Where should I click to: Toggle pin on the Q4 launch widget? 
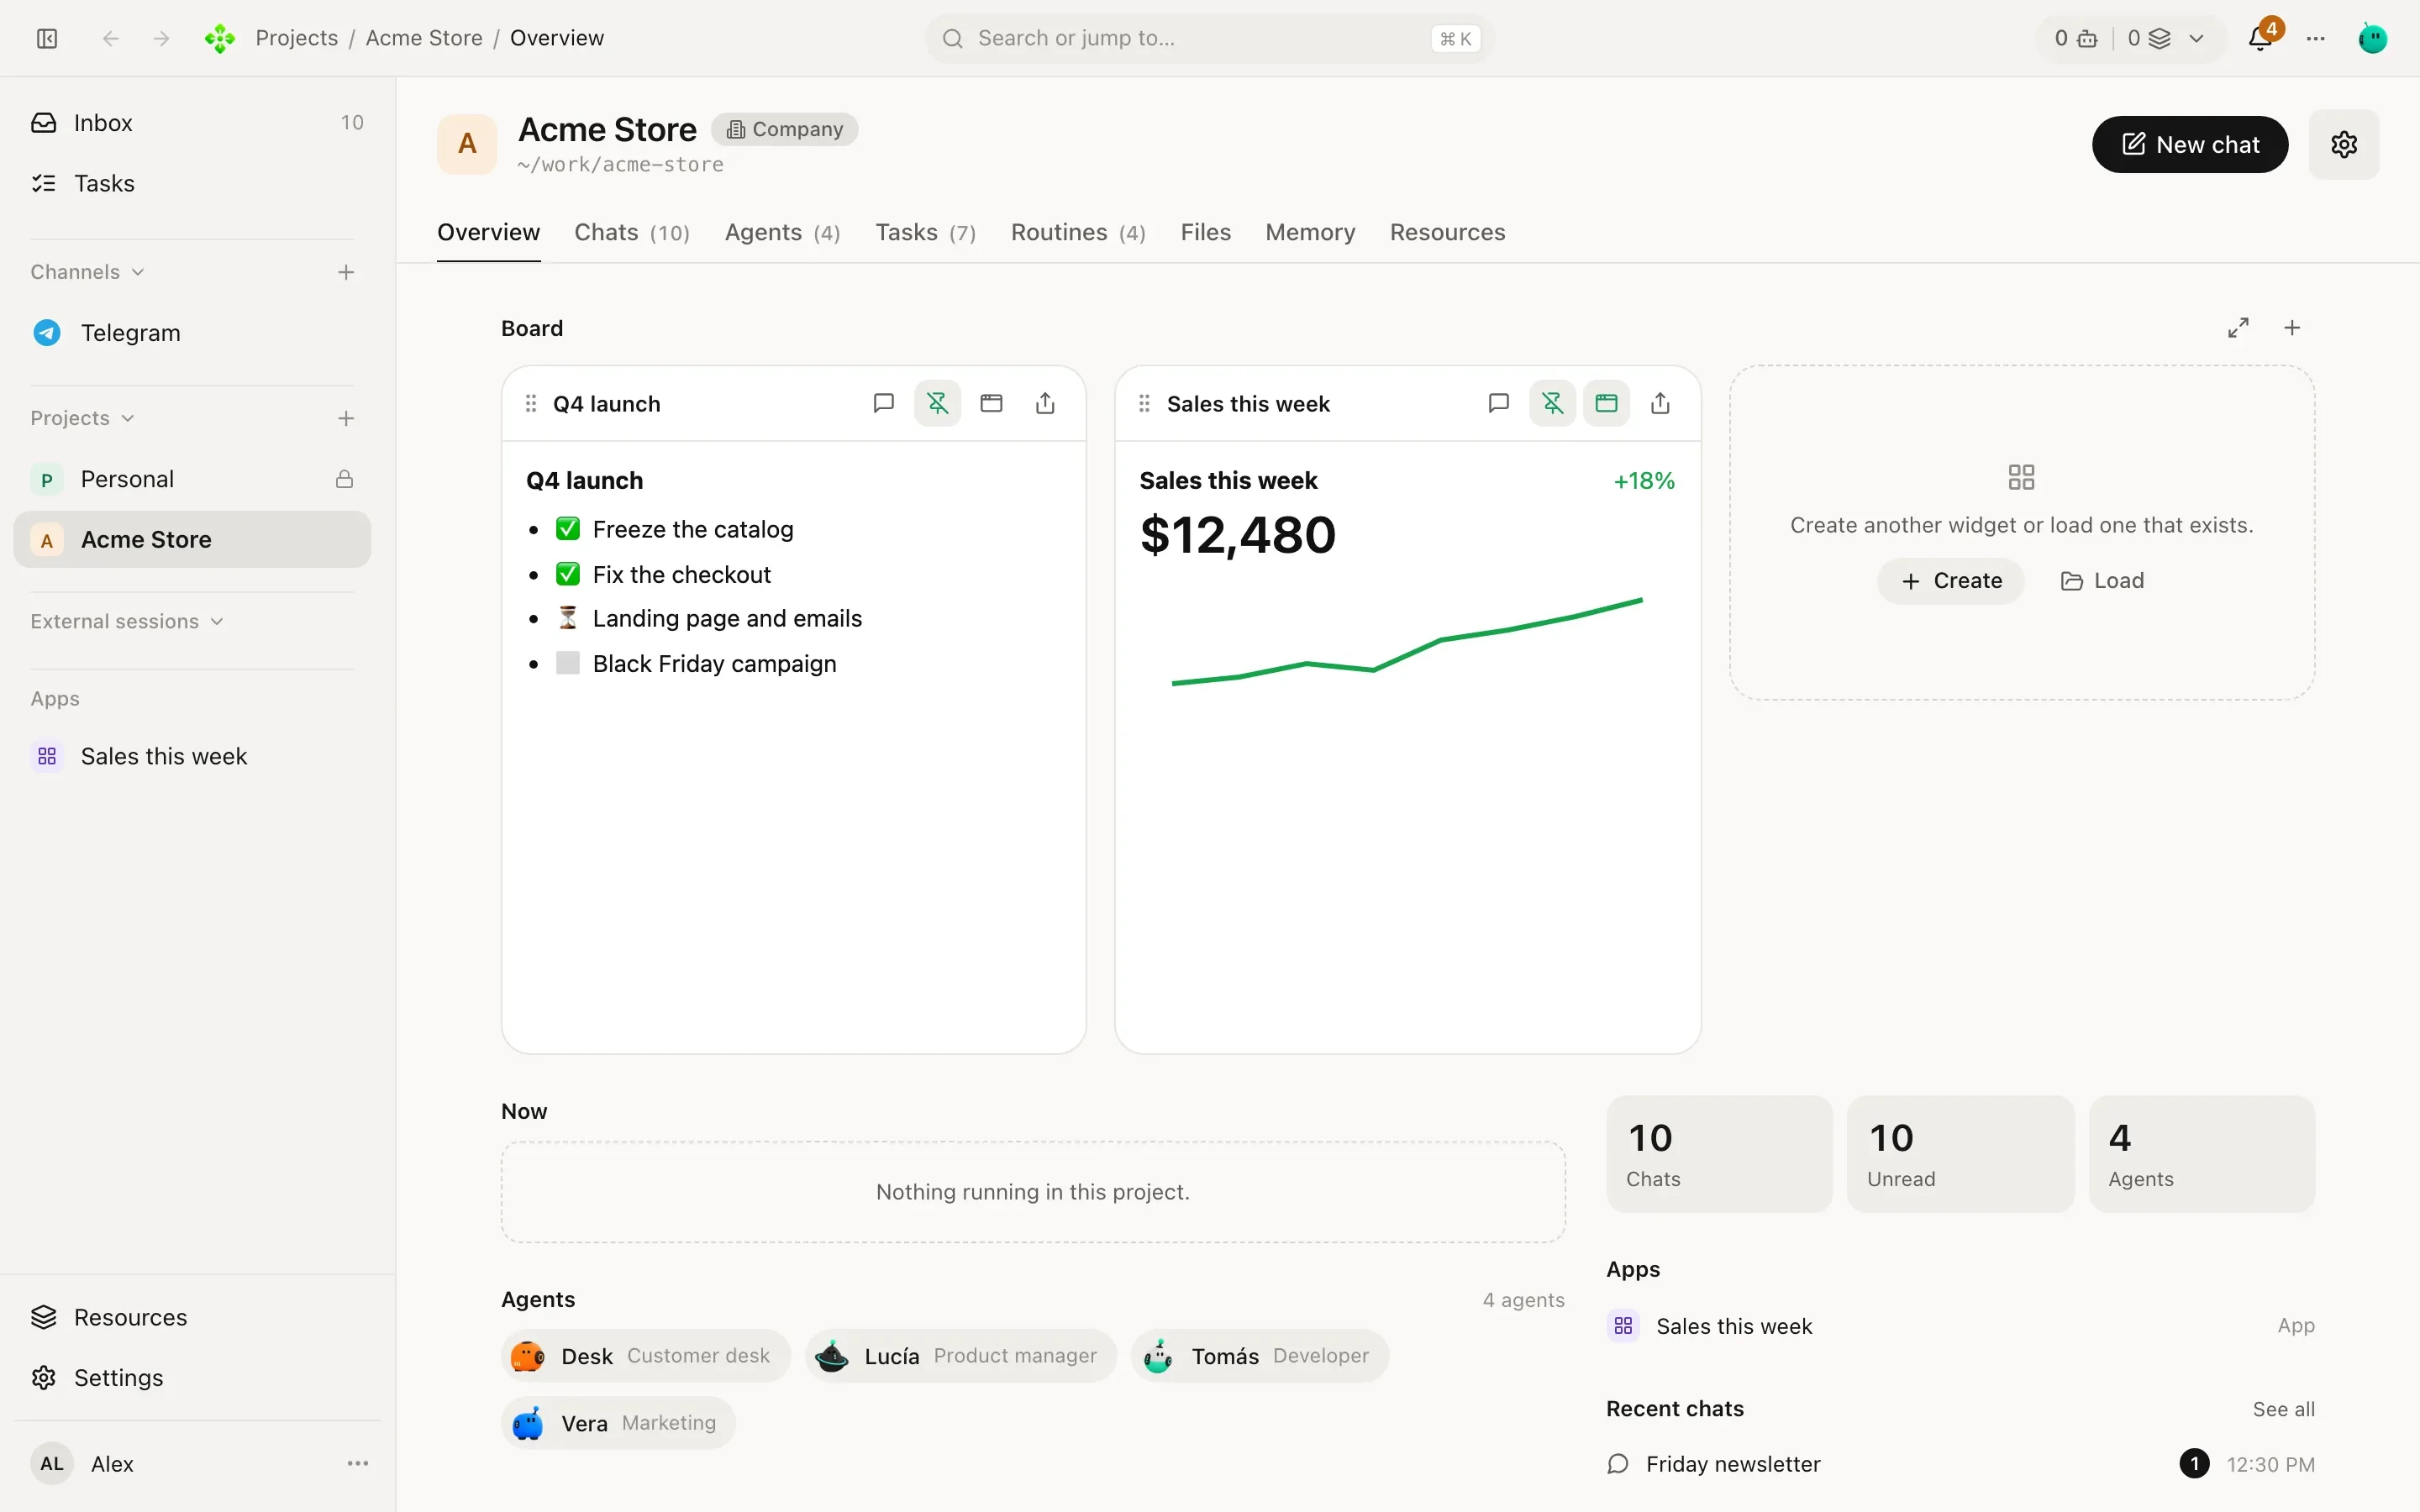[937, 403]
